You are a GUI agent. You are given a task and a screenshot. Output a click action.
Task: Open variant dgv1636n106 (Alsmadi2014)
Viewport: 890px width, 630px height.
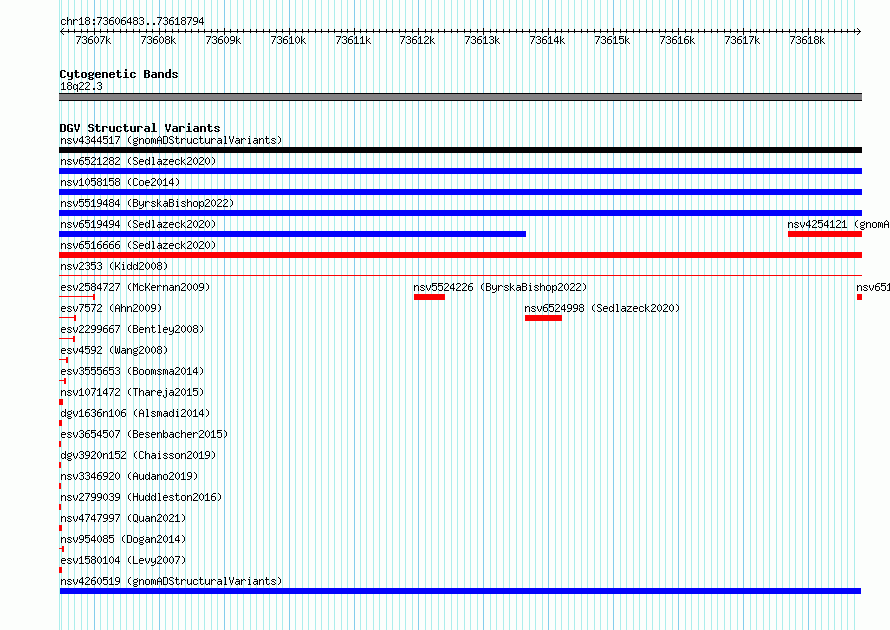pos(135,413)
